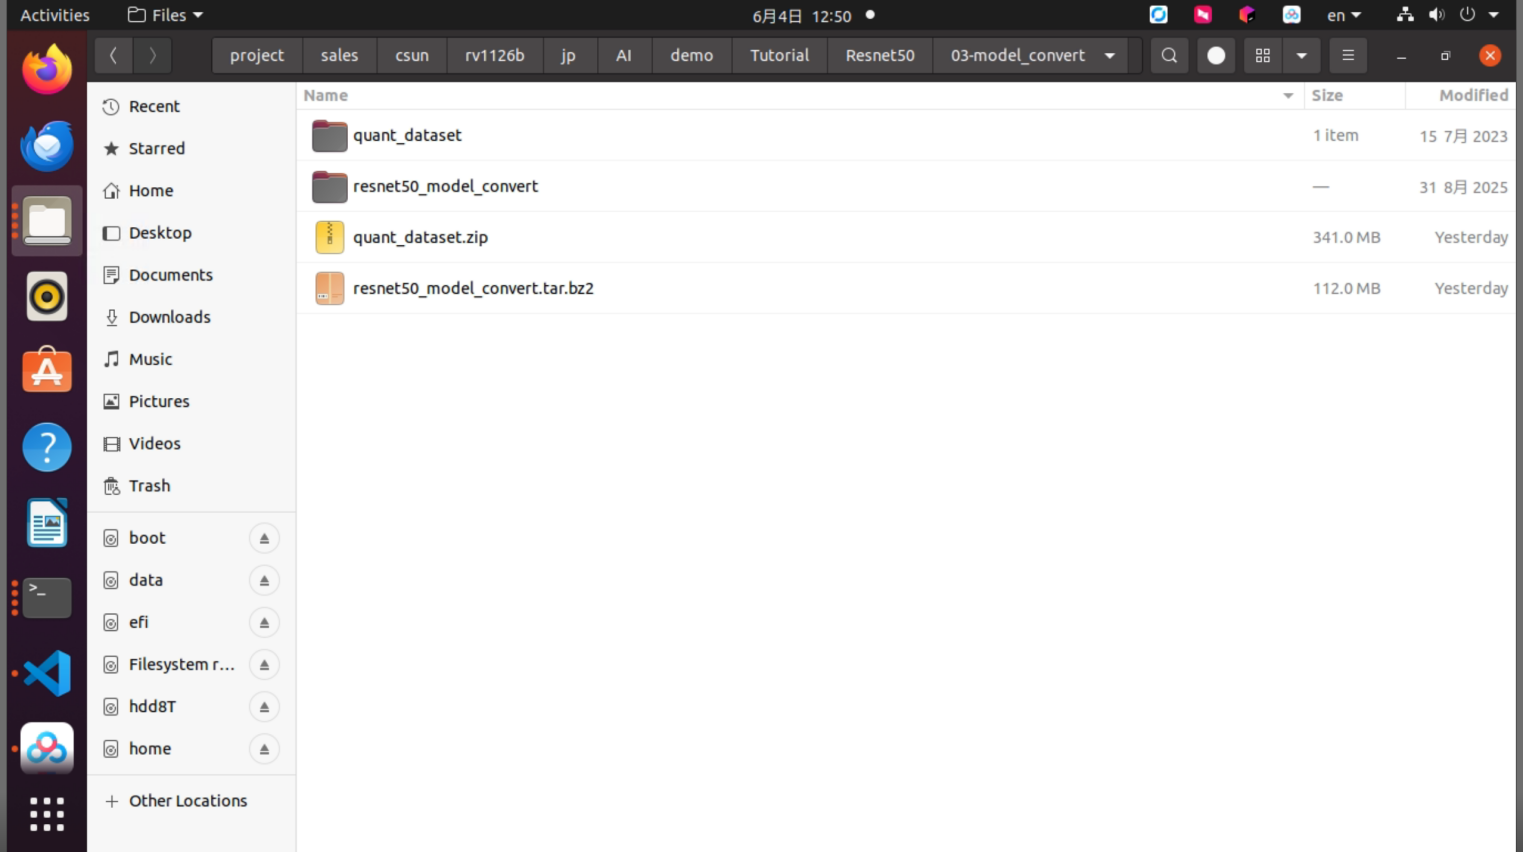Open the 03-model_convert path dropdown
The width and height of the screenshot is (1523, 852).
click(x=1110, y=56)
